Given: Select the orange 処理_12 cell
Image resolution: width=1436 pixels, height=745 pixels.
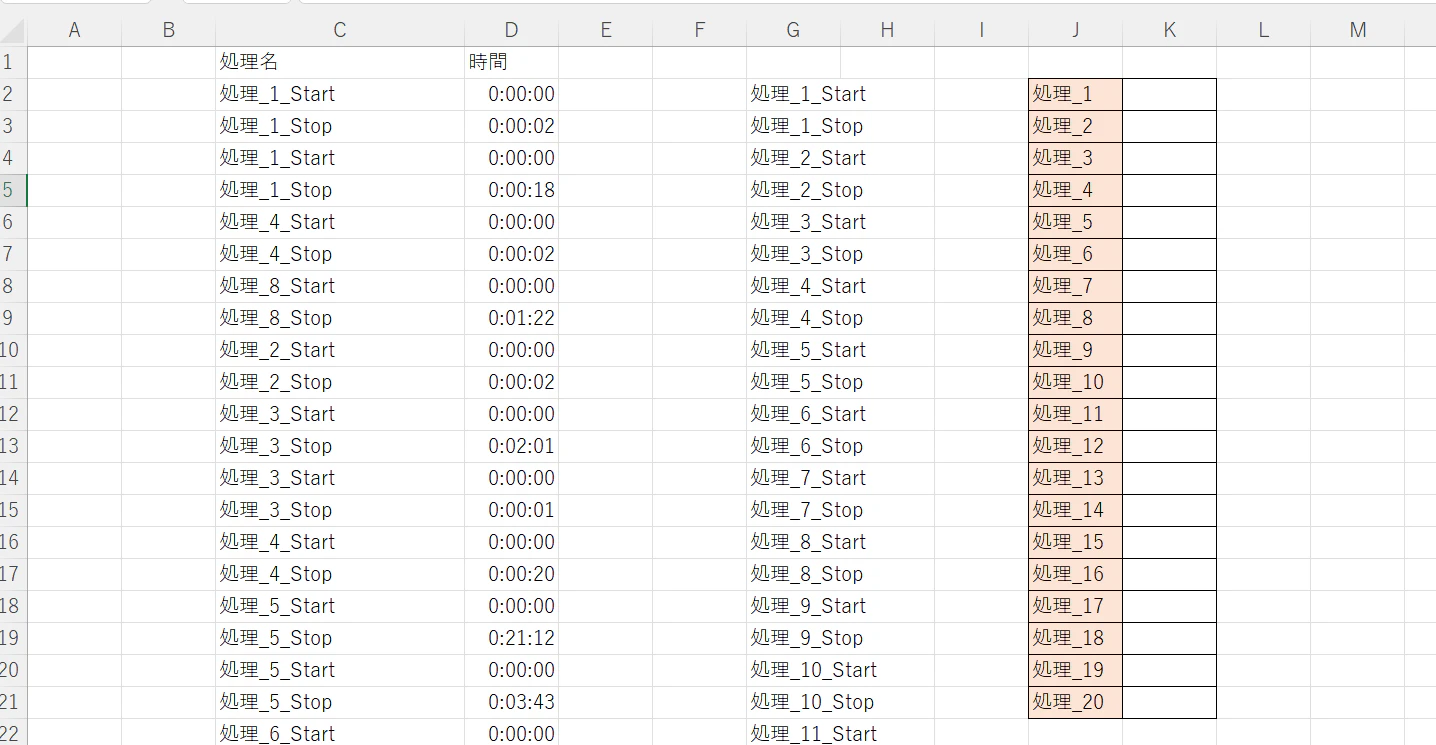Looking at the screenshot, I should [x=1075, y=446].
